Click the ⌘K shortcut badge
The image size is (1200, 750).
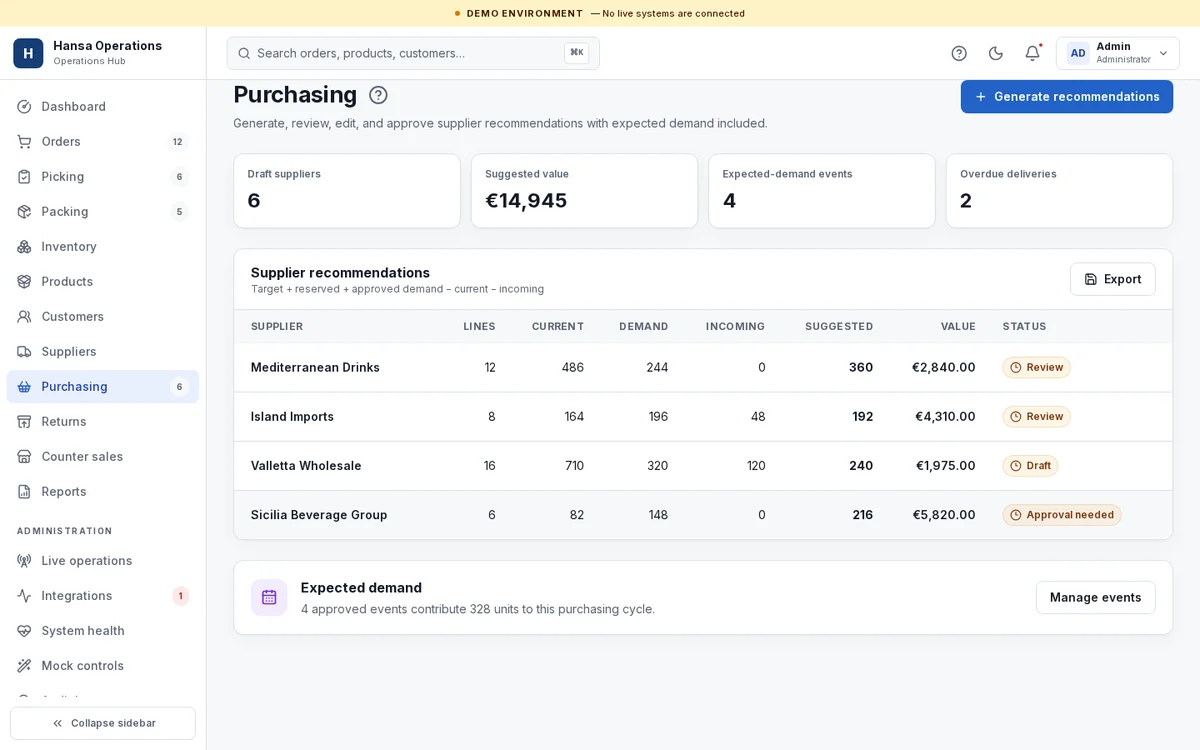tap(577, 53)
